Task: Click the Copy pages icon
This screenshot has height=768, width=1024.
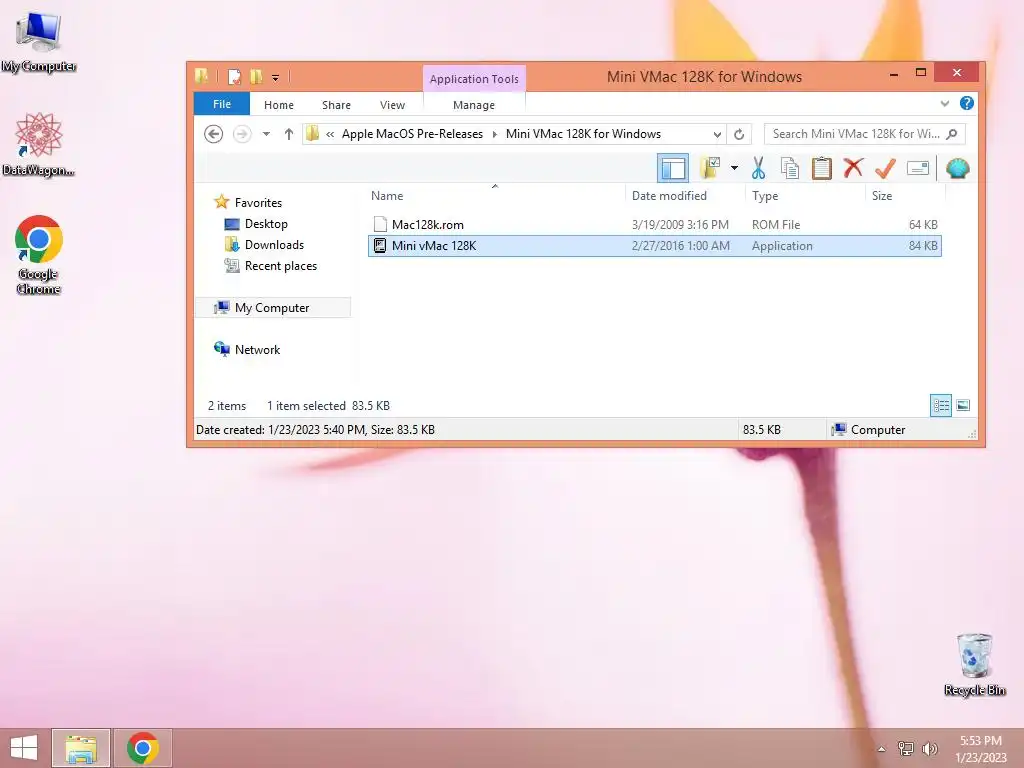Action: pos(790,168)
